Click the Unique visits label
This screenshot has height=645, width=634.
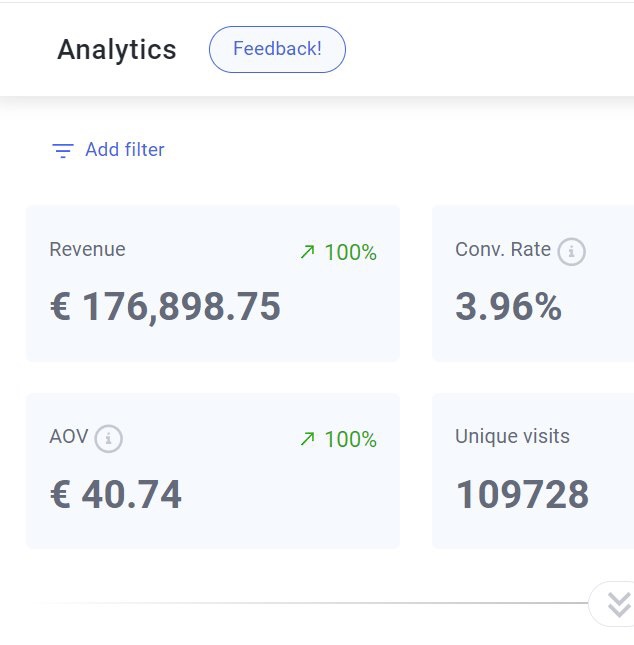coord(512,436)
